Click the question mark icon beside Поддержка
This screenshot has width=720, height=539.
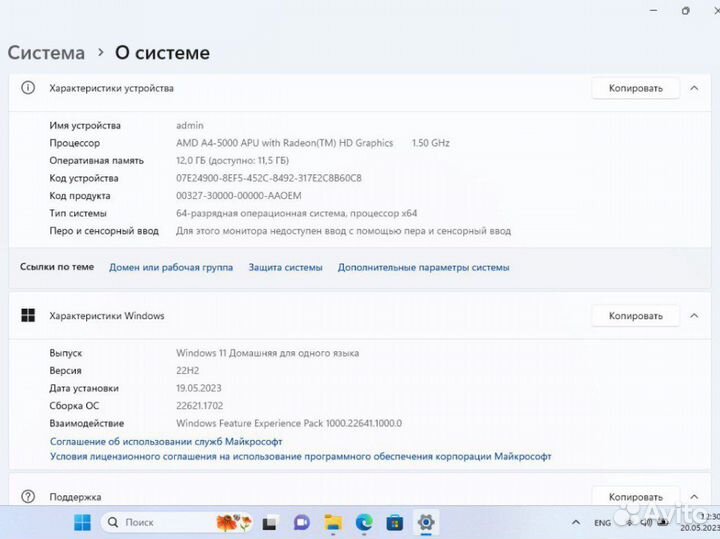[28, 496]
